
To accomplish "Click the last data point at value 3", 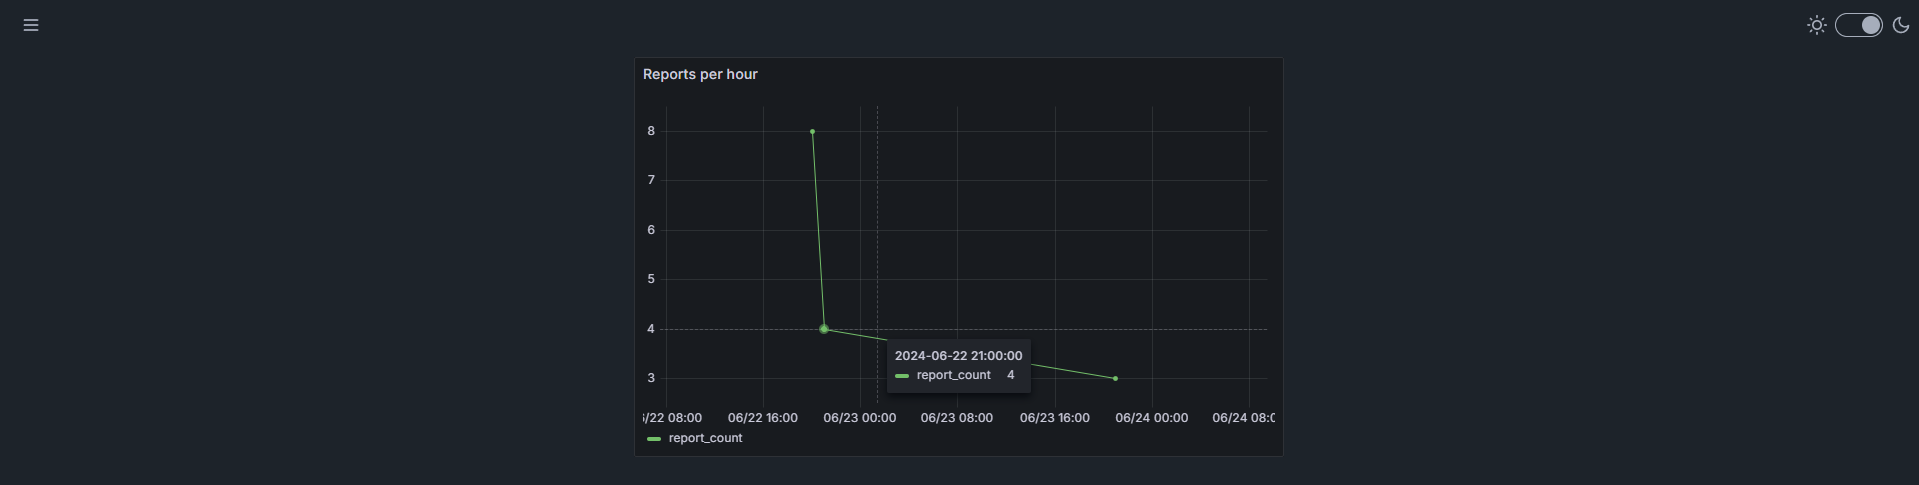I will [1115, 378].
